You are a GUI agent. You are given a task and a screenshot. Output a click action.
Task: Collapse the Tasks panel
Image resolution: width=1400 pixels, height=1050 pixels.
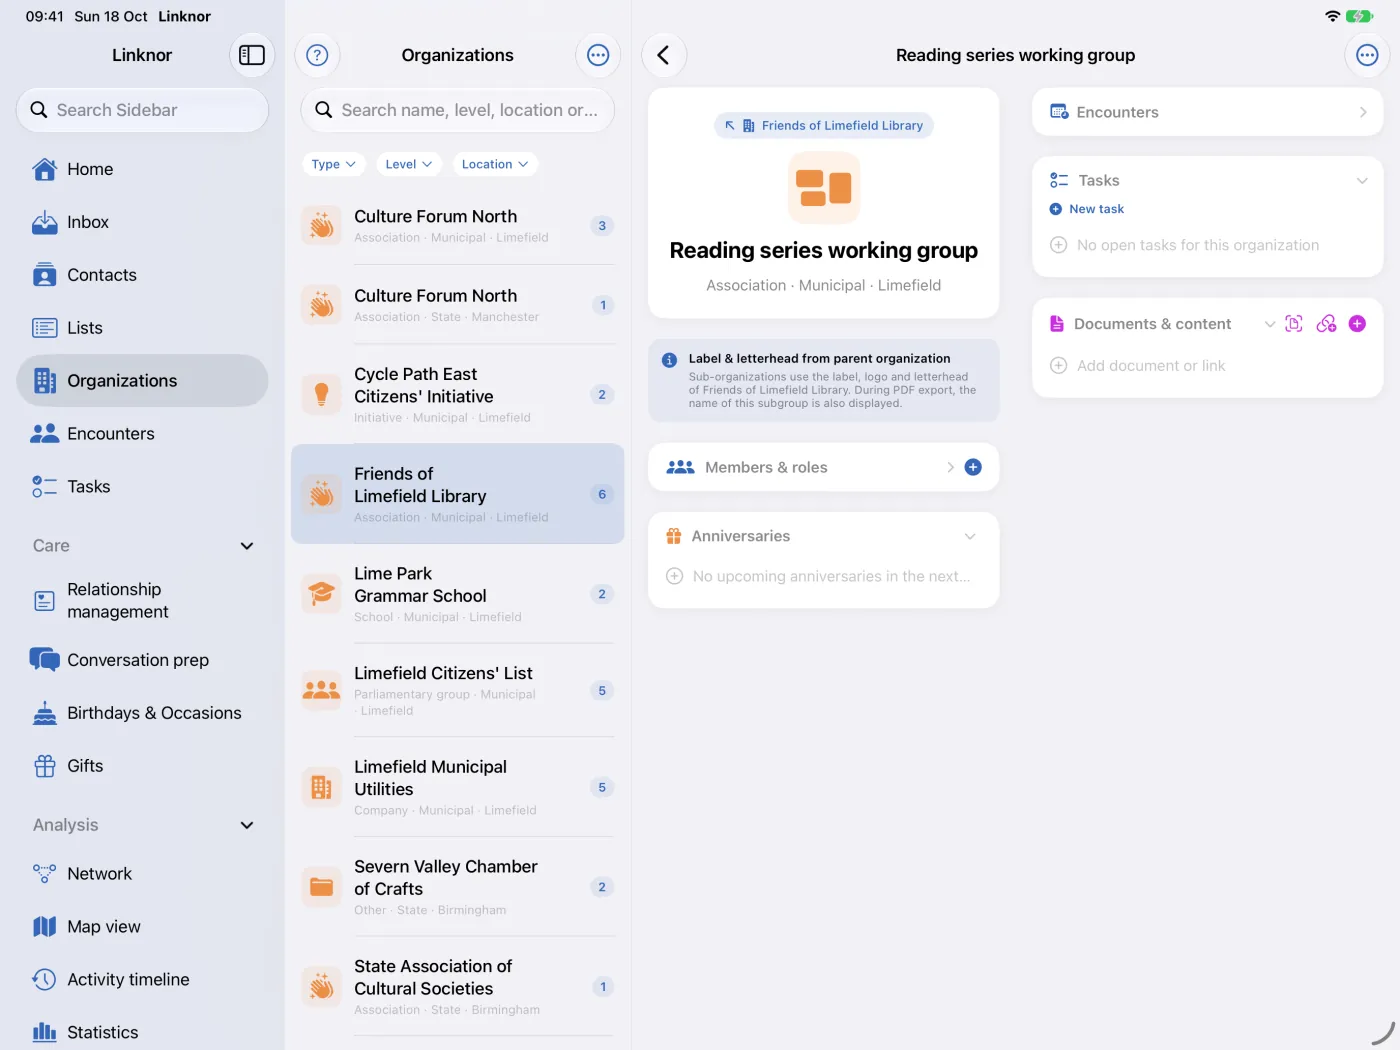coord(1362,181)
